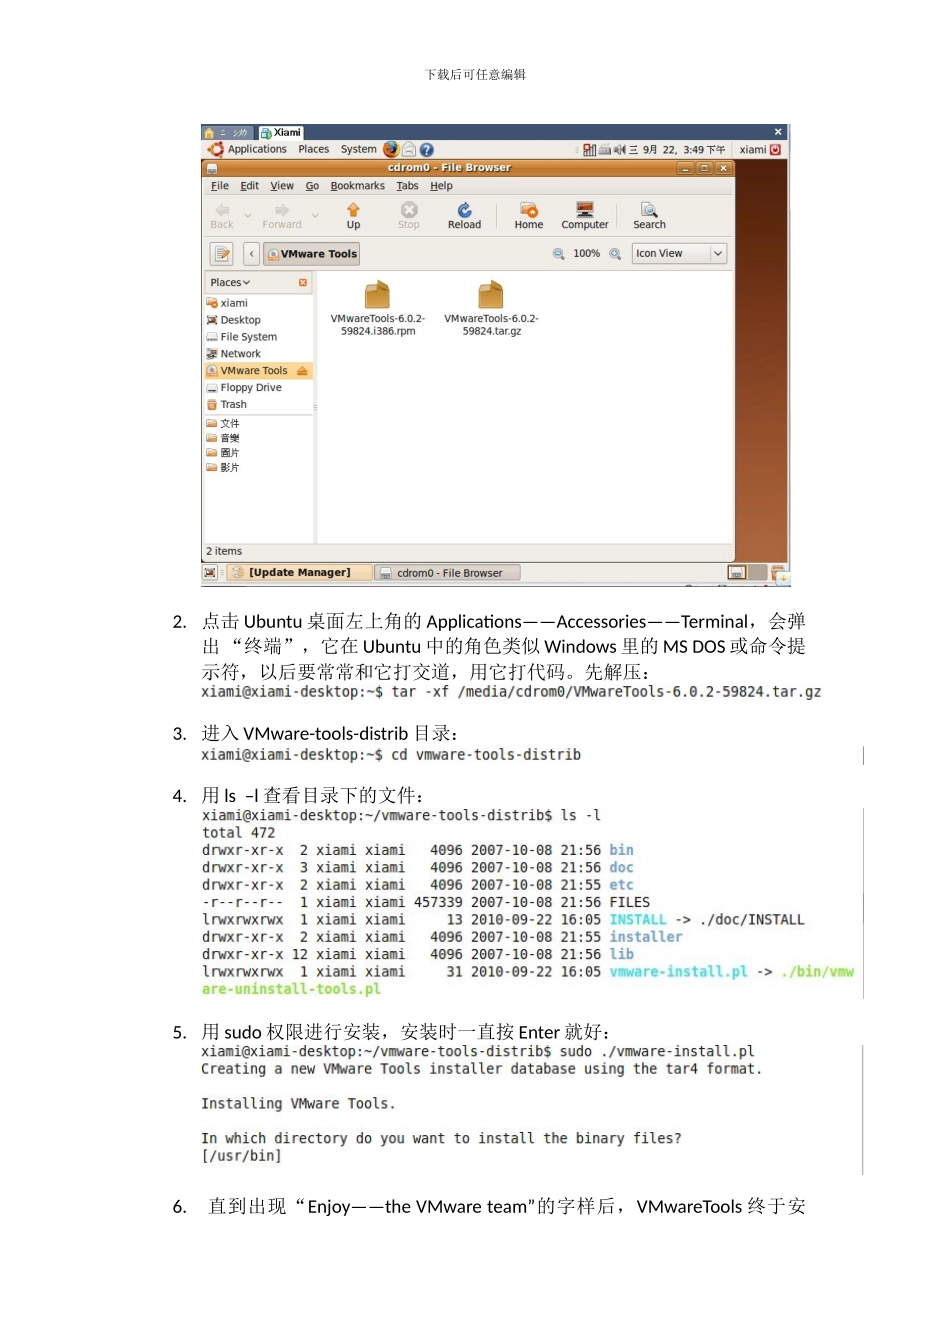Open Computer from the toolbar
The height and width of the screenshot is (1344, 950).
click(x=585, y=215)
